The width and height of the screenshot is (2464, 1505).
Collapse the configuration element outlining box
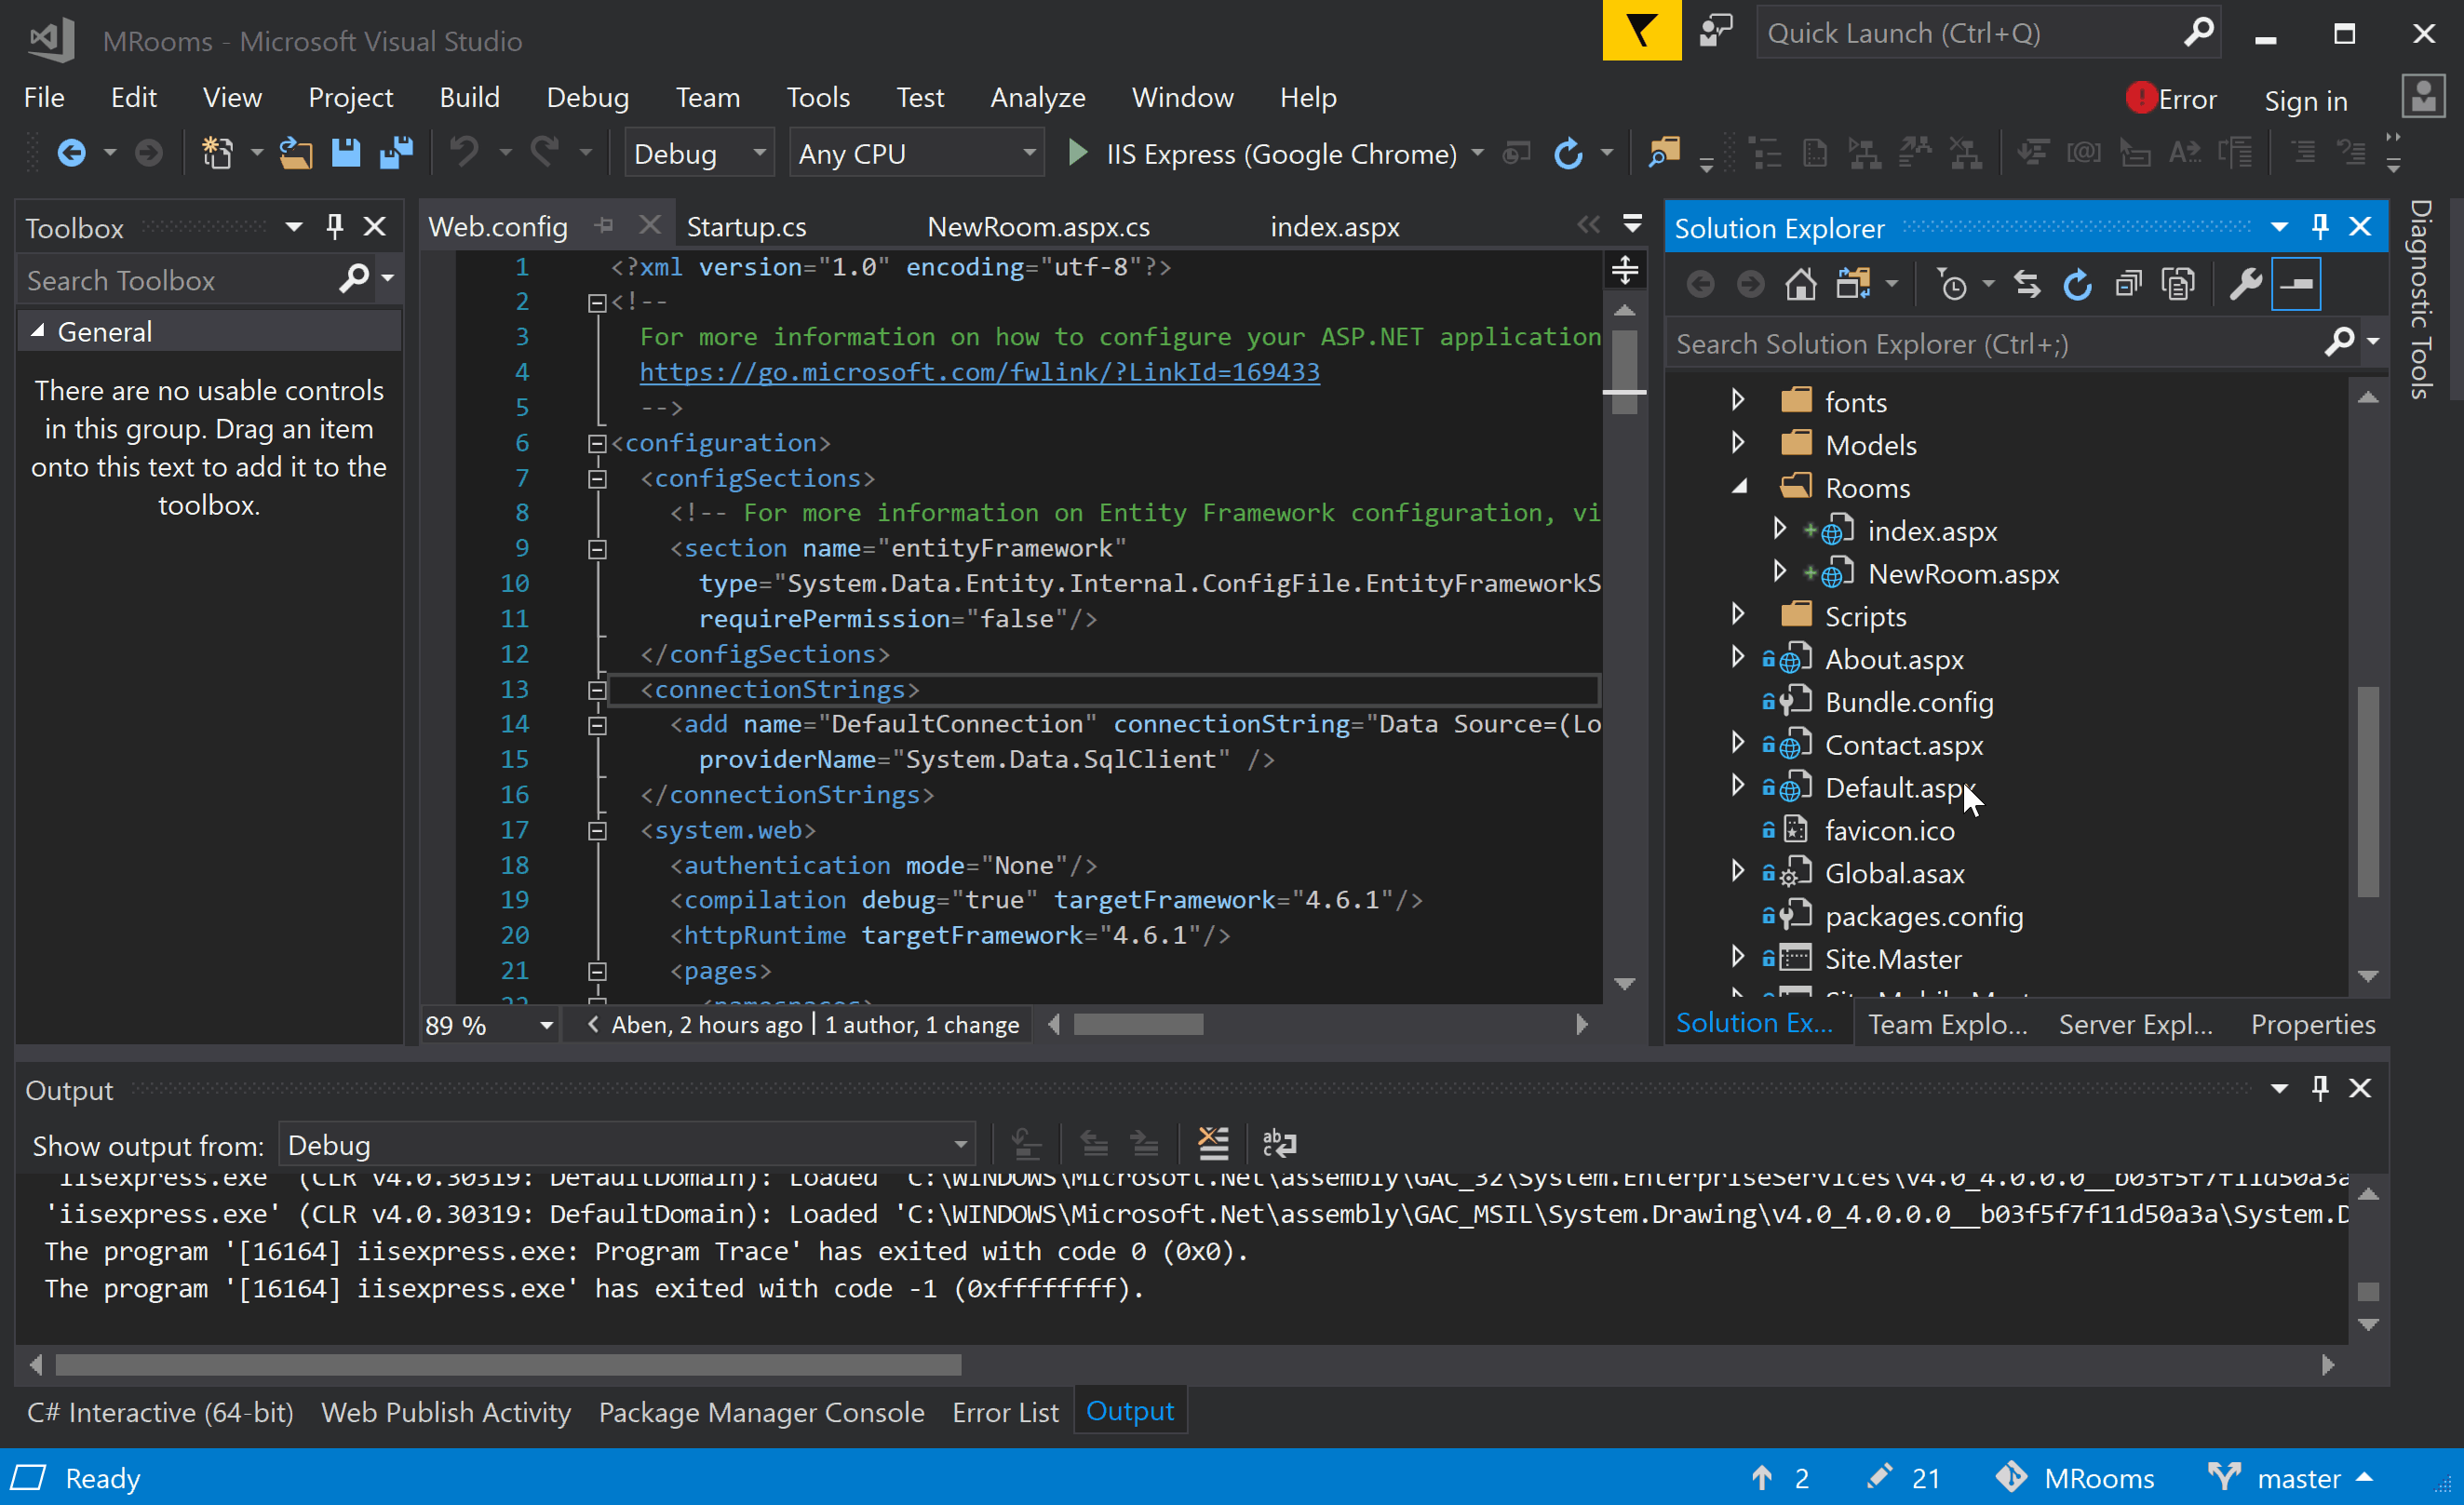click(x=597, y=443)
